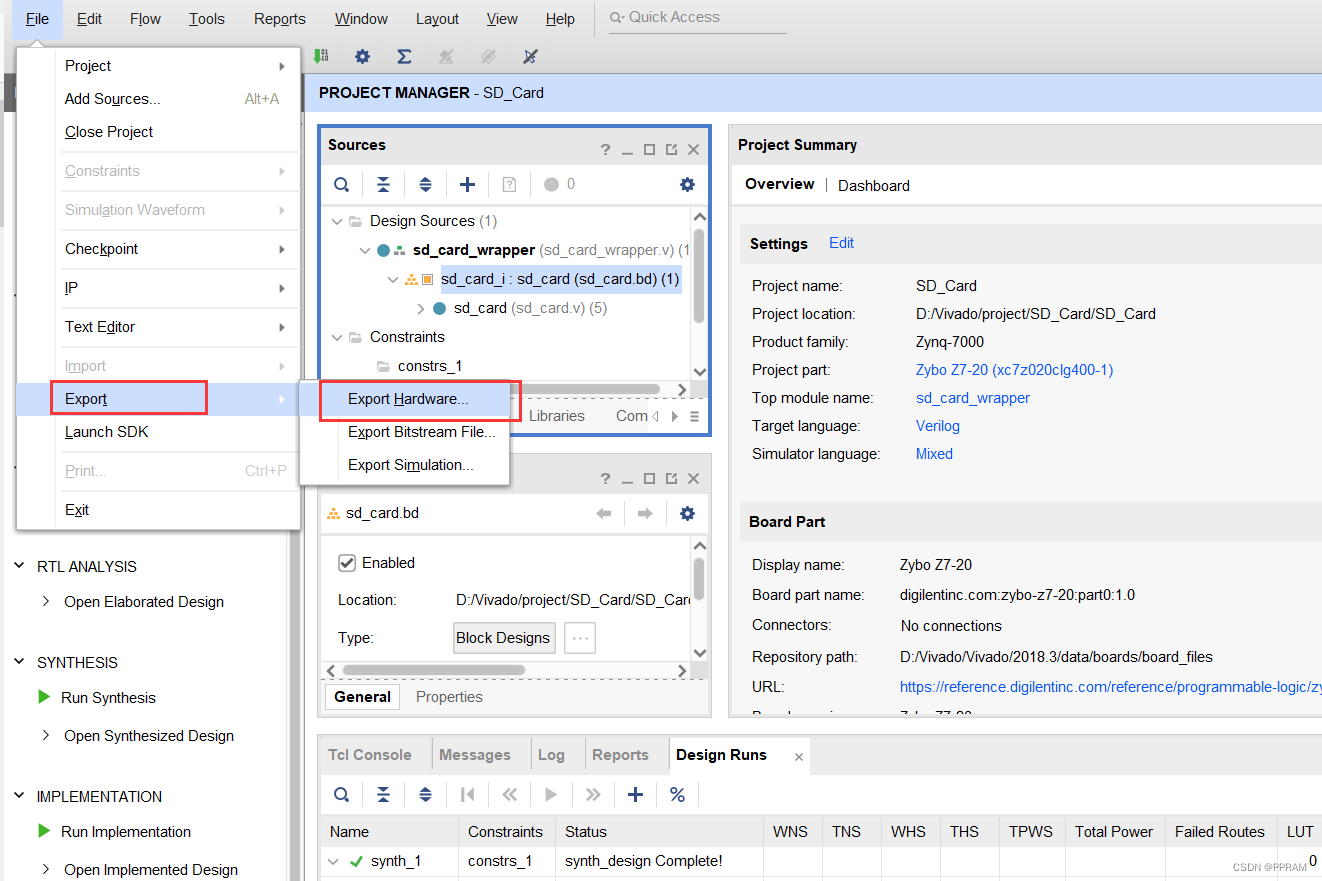Open the Libraries tab in Sources
Screen dimensions: 1322x881
[x=557, y=416]
